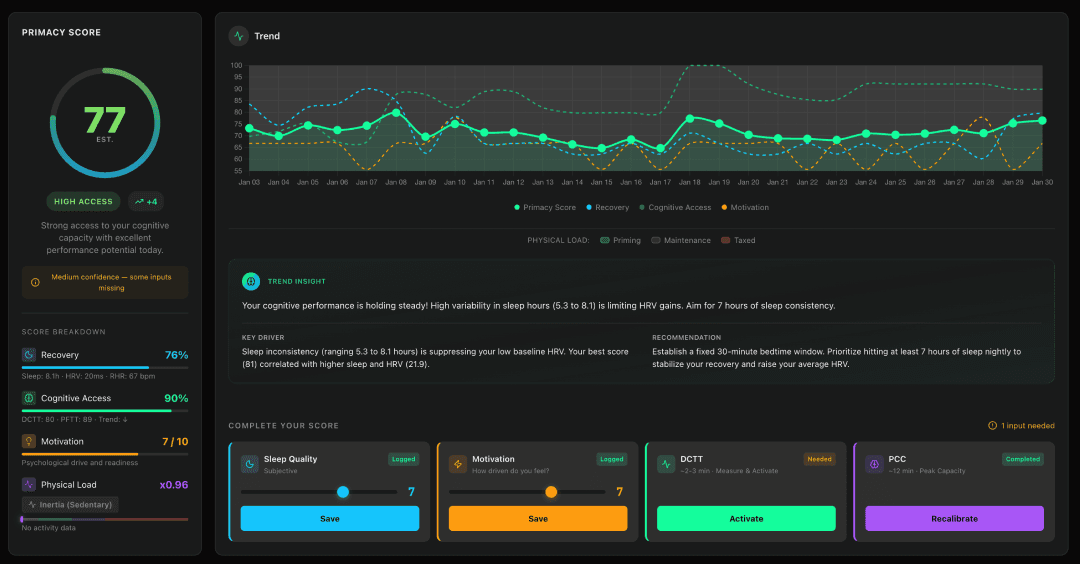Click the Physical Load activity icon
The image size is (1080, 564).
29,485
